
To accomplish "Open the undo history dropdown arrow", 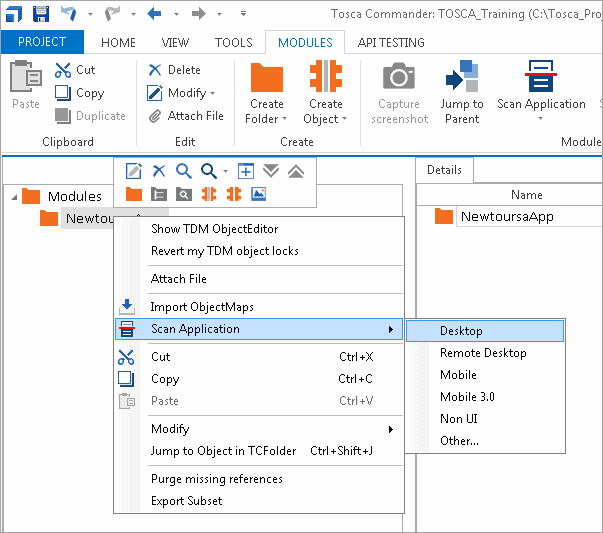I will pos(90,14).
